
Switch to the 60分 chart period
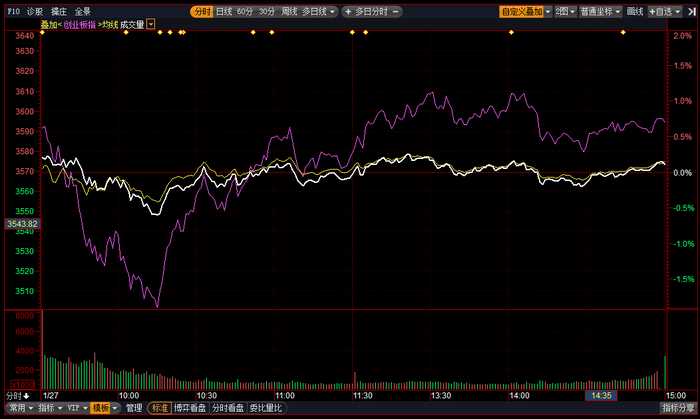click(x=245, y=12)
